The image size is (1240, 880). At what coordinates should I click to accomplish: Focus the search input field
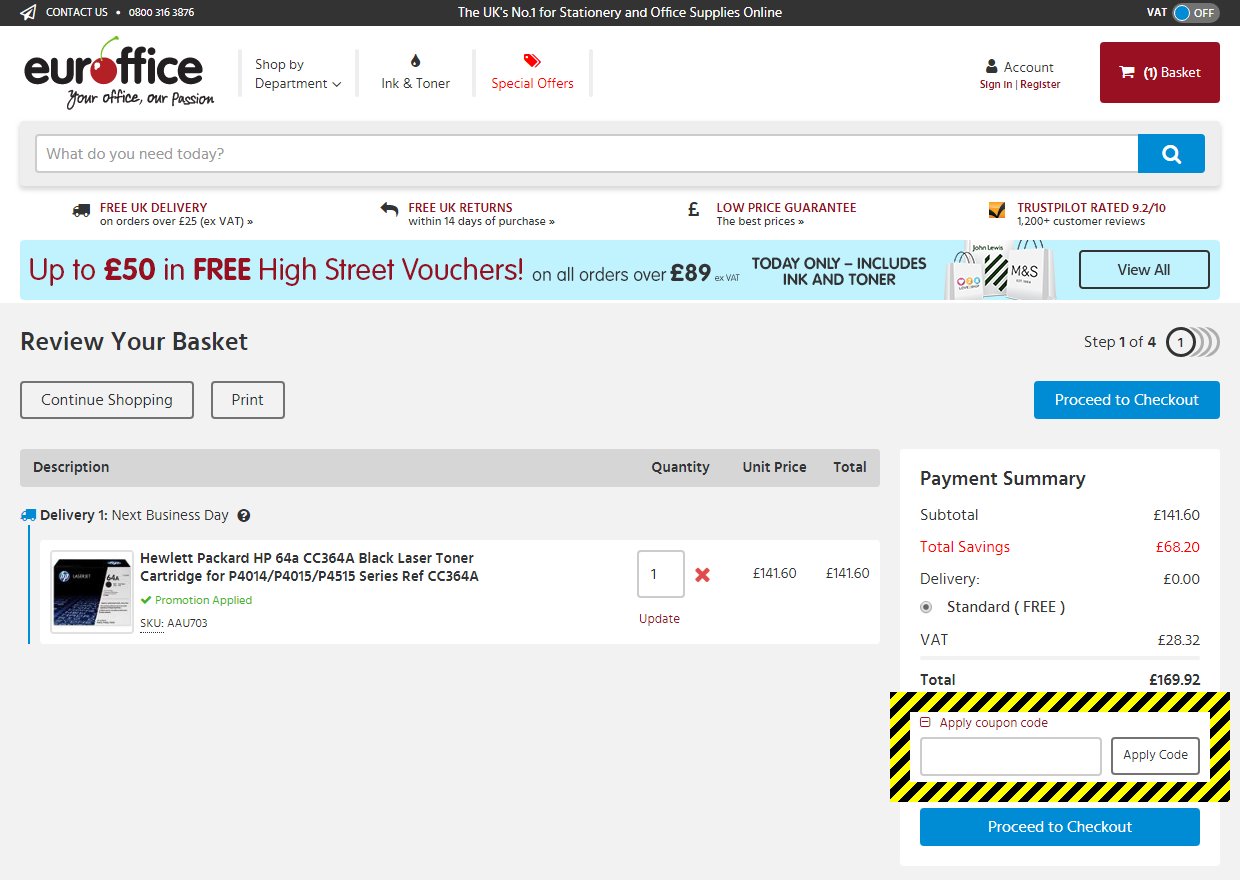(x=587, y=154)
